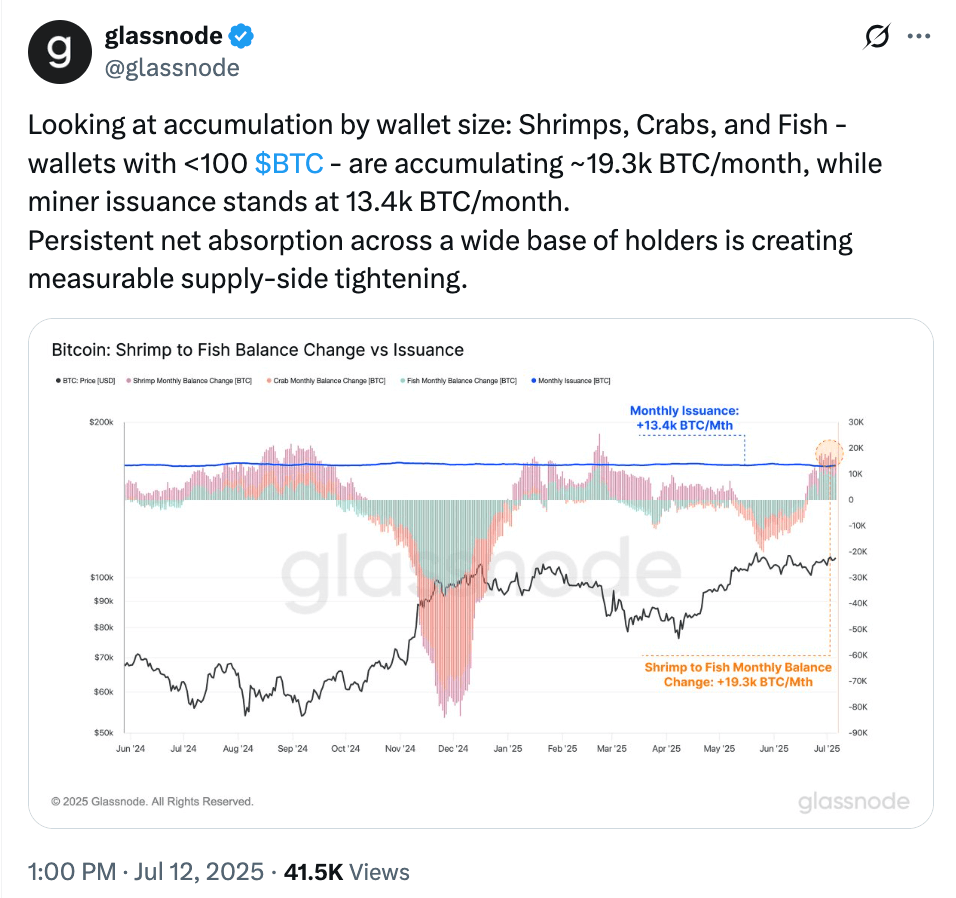Click the orange Shrimp to Fish balance annotation
Image resolution: width=956 pixels, height=898 pixels.
click(737, 674)
